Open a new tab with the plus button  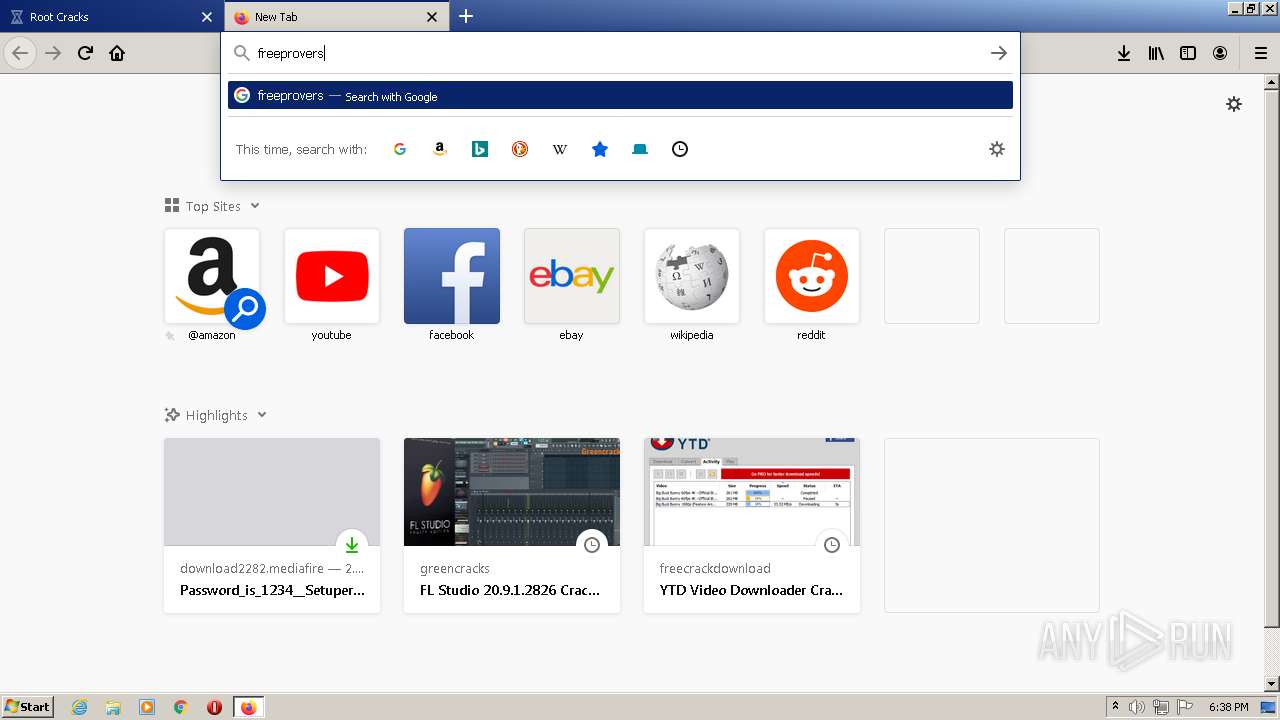[466, 16]
